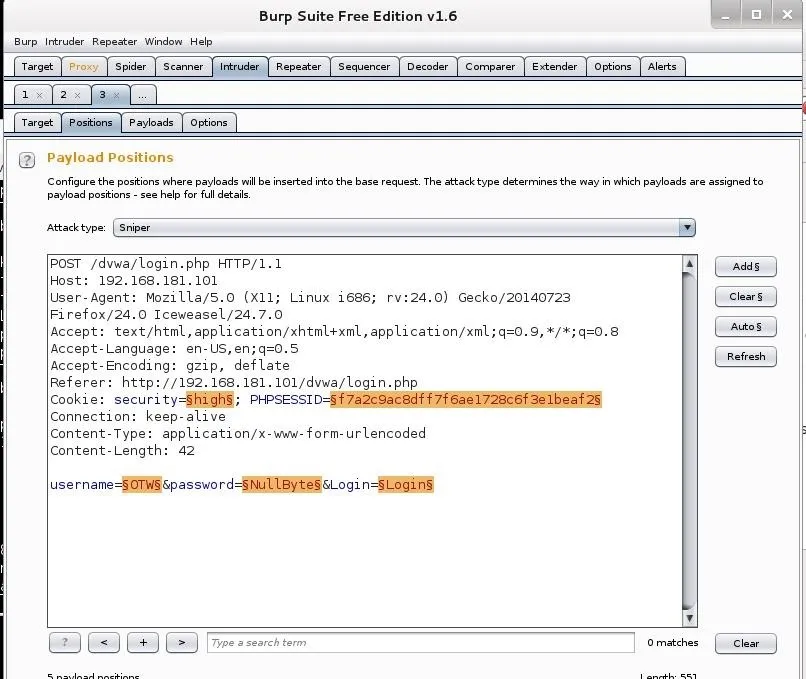Click the previous match < button
806x679 pixels.
coord(104,643)
